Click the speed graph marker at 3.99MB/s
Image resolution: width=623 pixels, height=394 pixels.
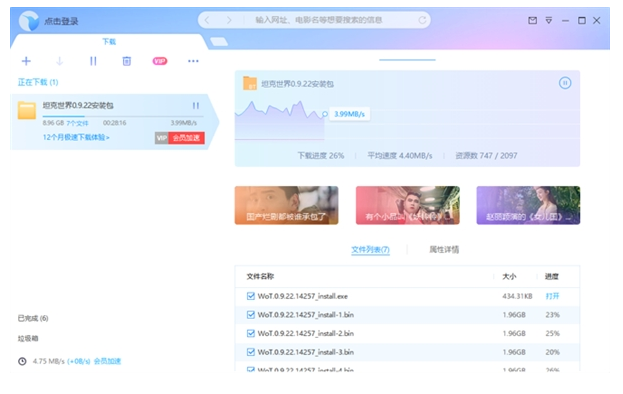[x=325, y=114]
